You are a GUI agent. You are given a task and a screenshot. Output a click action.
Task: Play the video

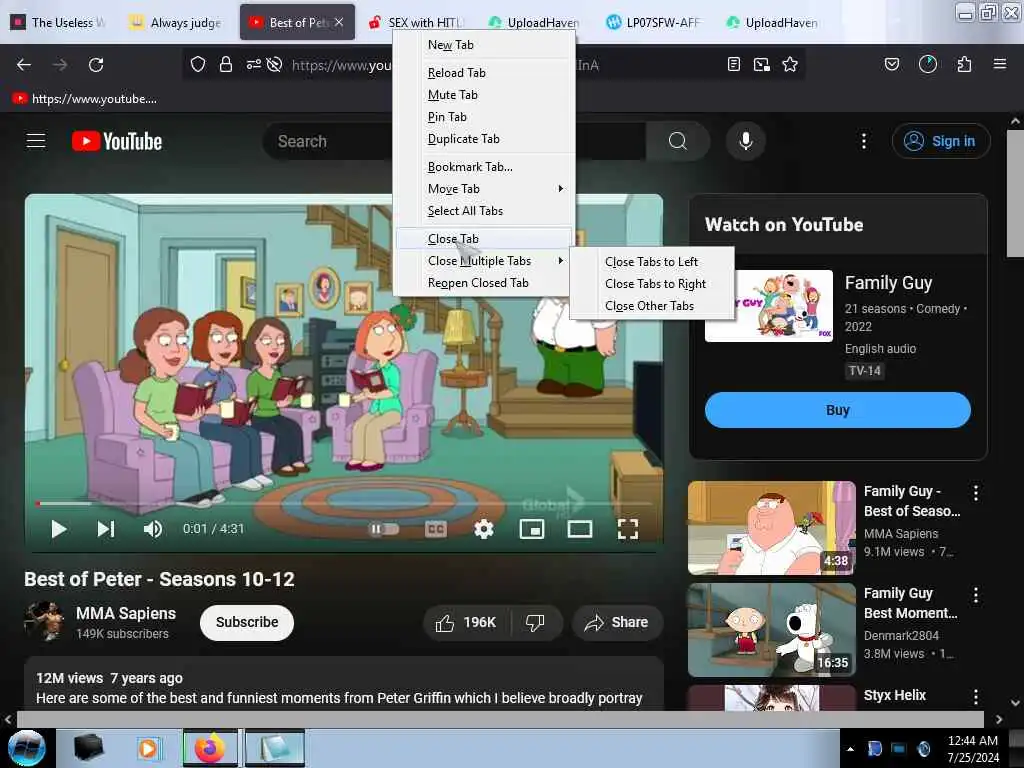click(59, 529)
